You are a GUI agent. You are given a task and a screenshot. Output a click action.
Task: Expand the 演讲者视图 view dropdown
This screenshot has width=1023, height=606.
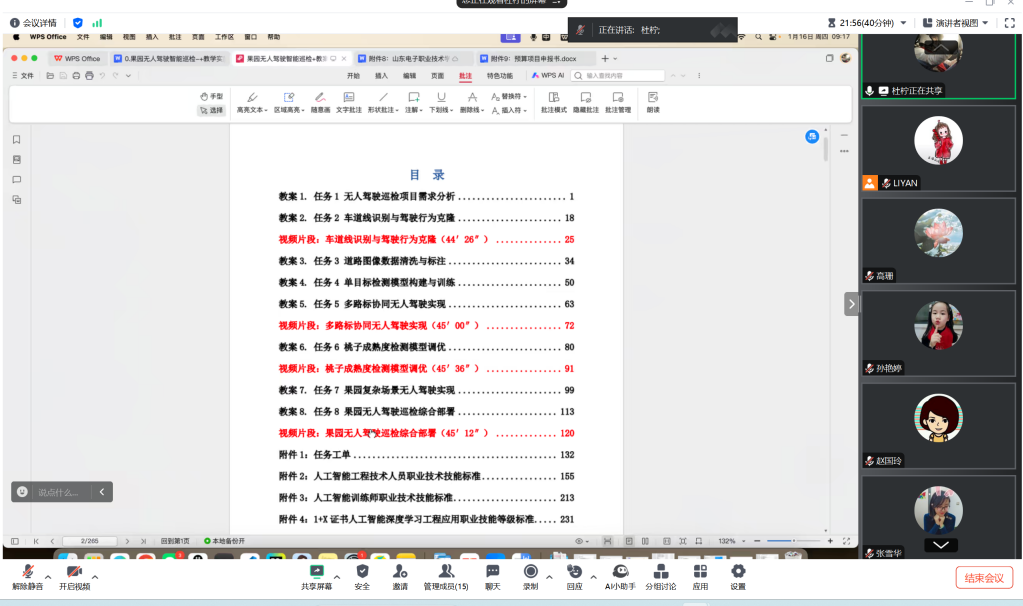pyautogui.click(x=955, y=22)
